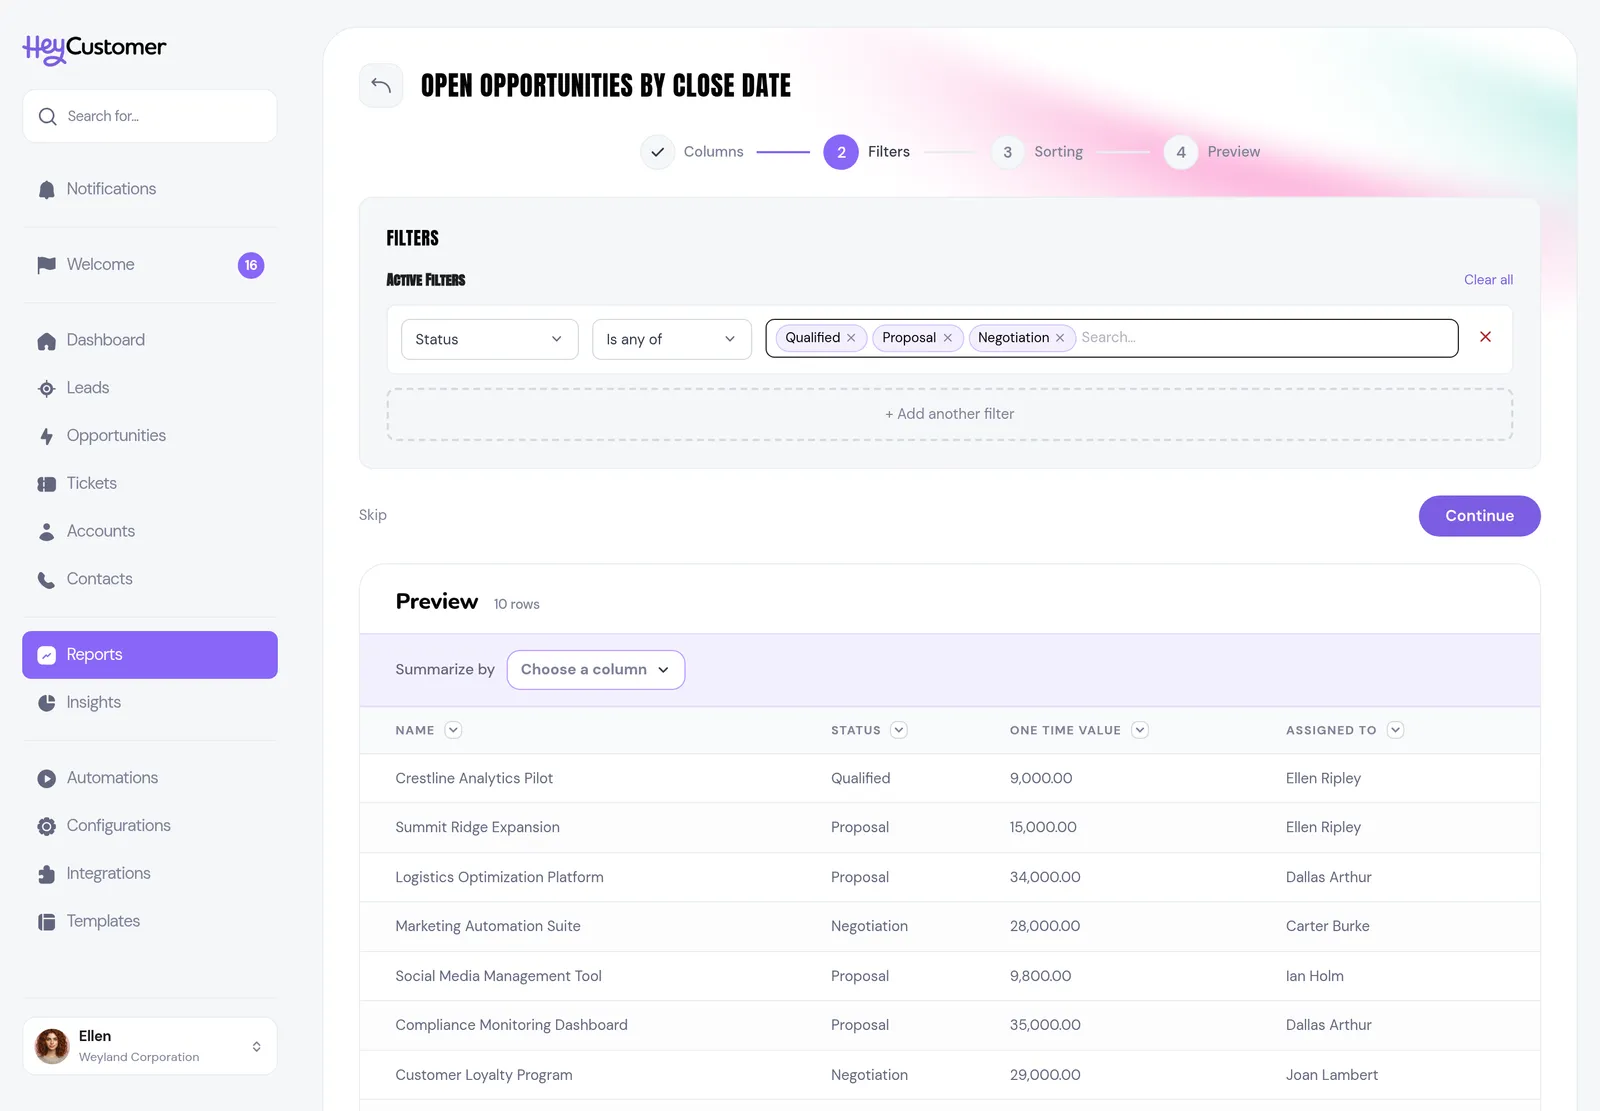1600x1111 pixels.
Task: Go to the Columns step
Action: pos(692,152)
